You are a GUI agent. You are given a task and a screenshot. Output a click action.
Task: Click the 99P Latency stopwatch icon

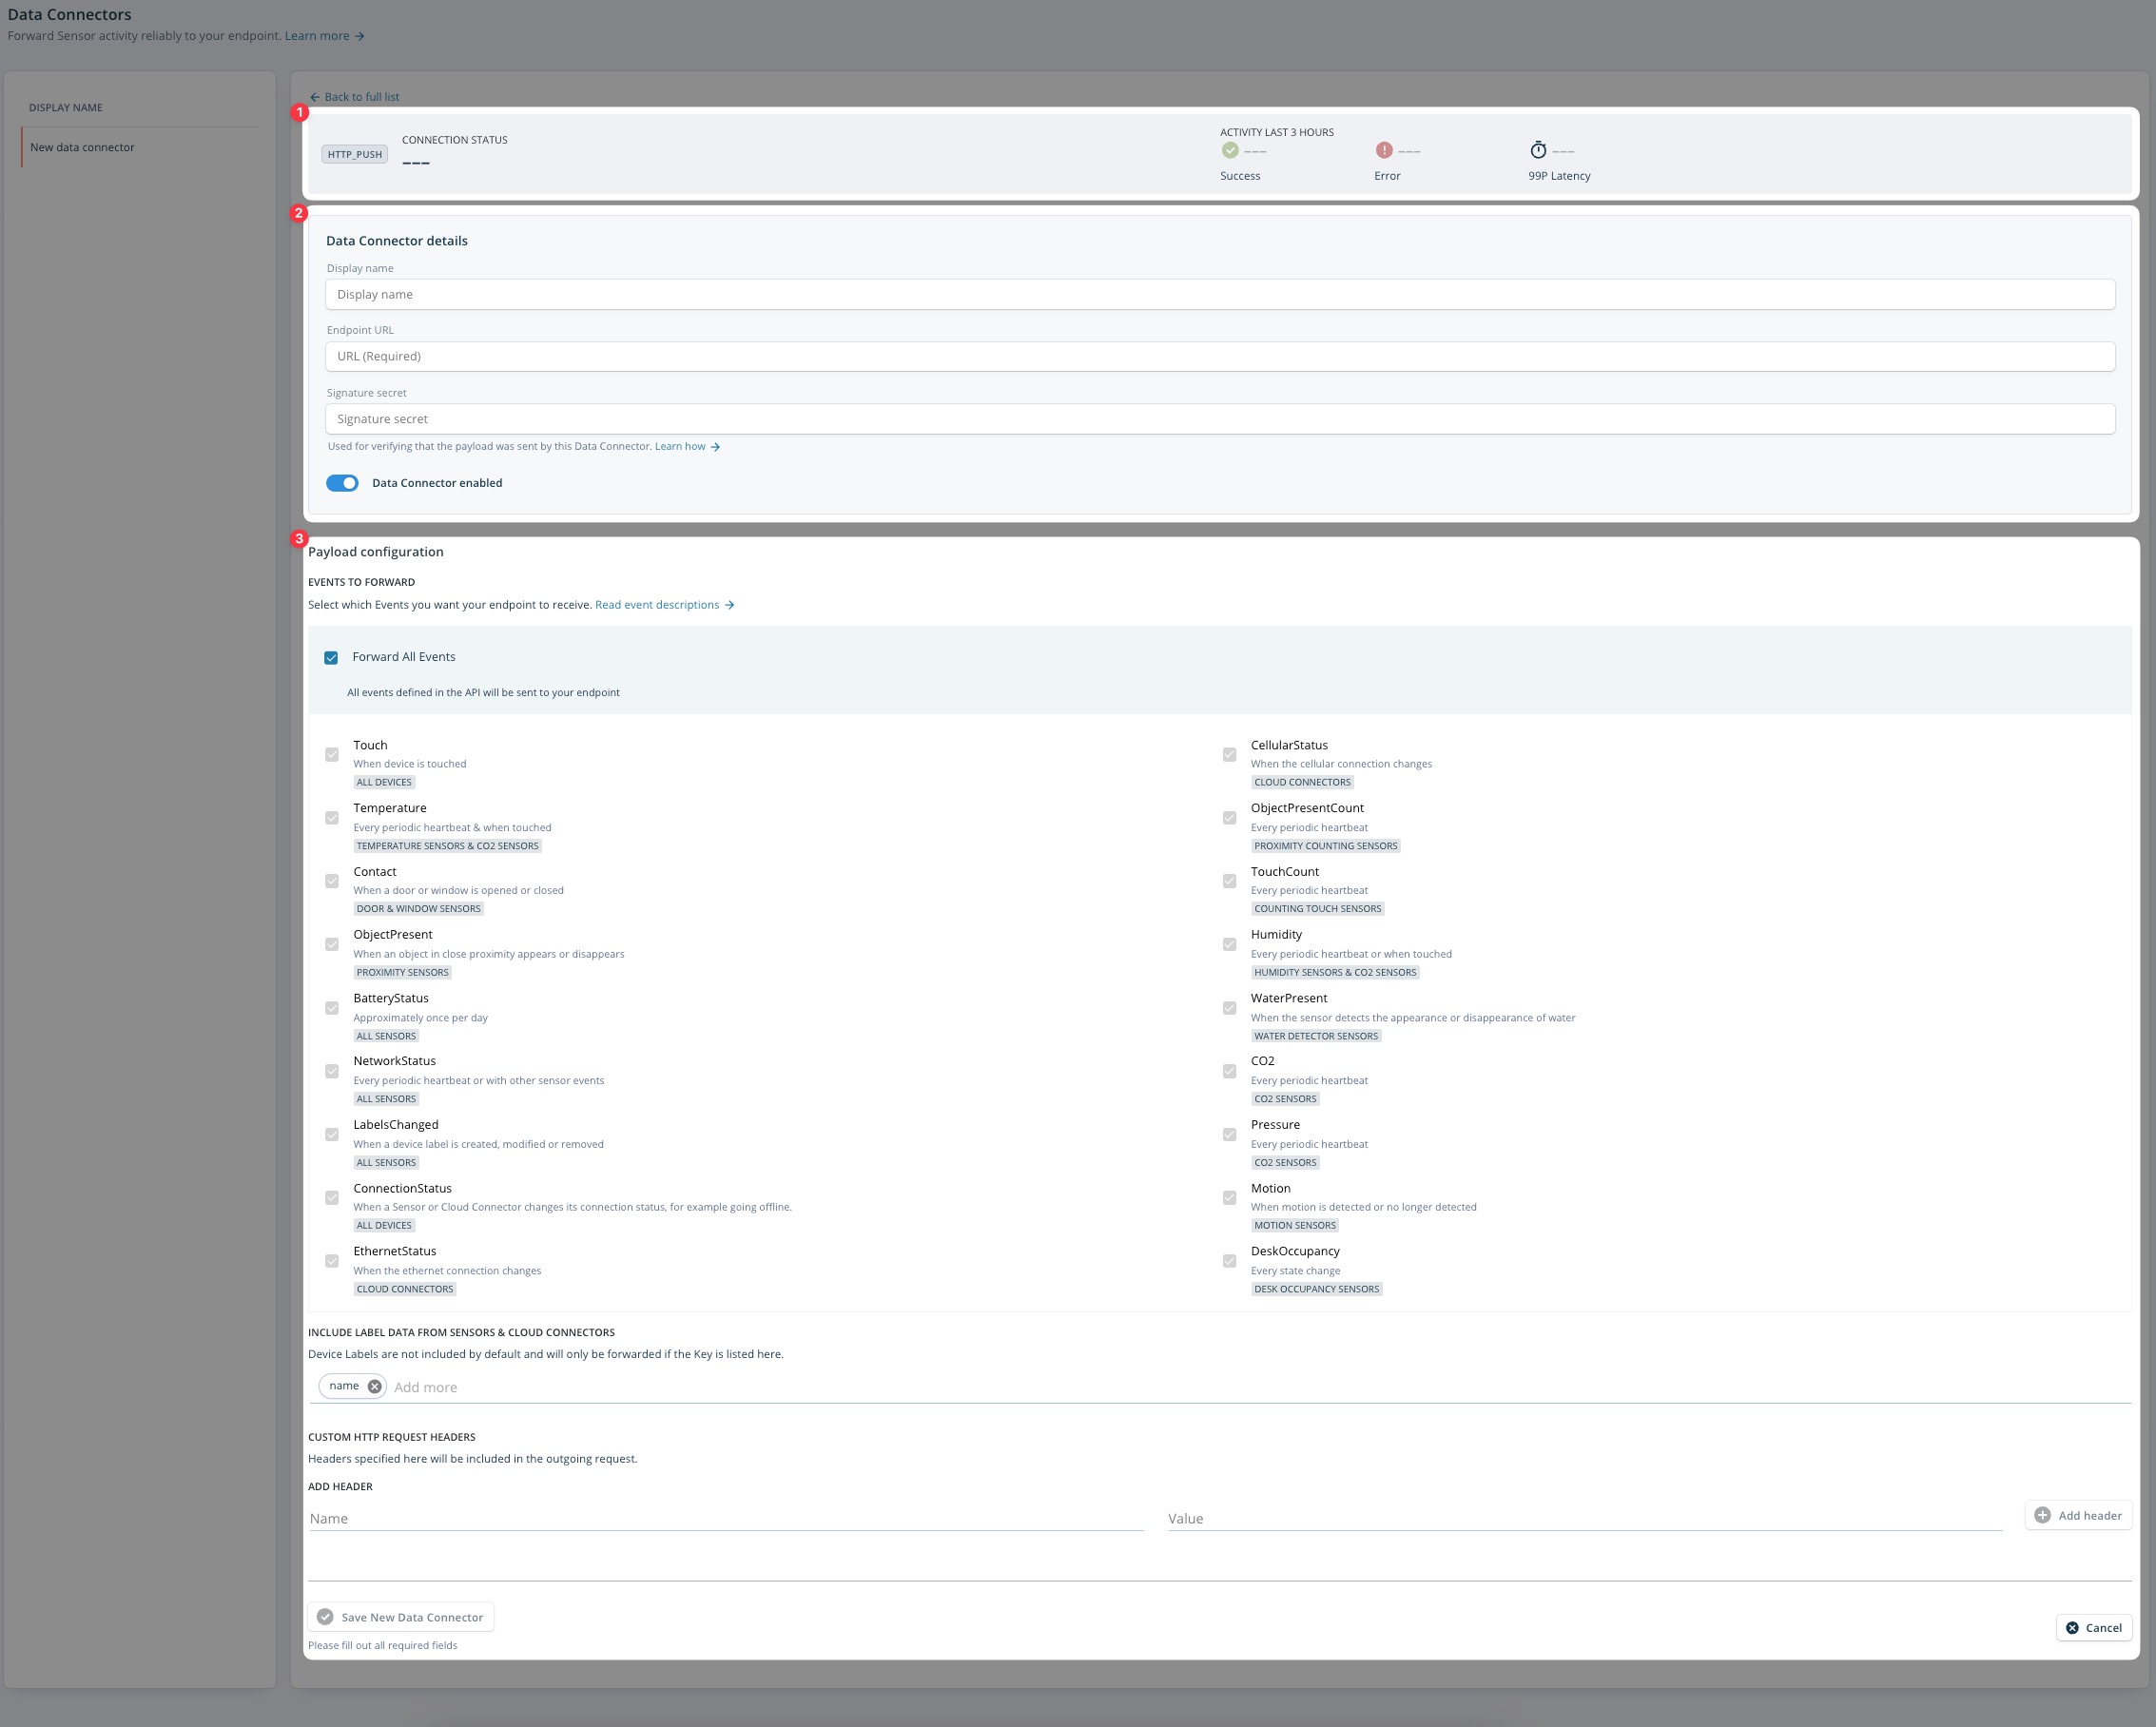1538,150
